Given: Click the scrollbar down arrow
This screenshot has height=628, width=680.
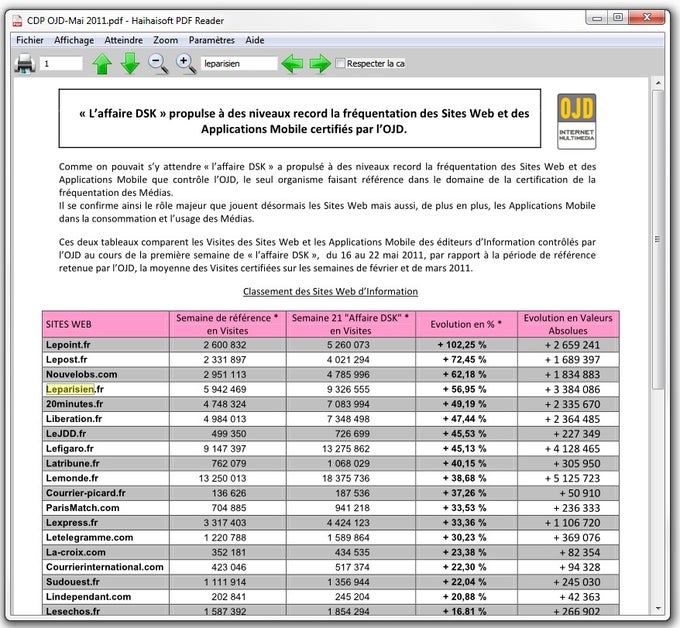Looking at the screenshot, I should click(658, 608).
